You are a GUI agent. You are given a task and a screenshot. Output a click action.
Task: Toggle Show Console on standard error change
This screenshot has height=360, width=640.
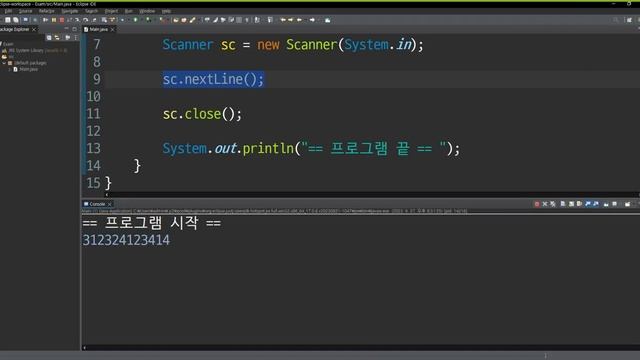click(x=596, y=204)
